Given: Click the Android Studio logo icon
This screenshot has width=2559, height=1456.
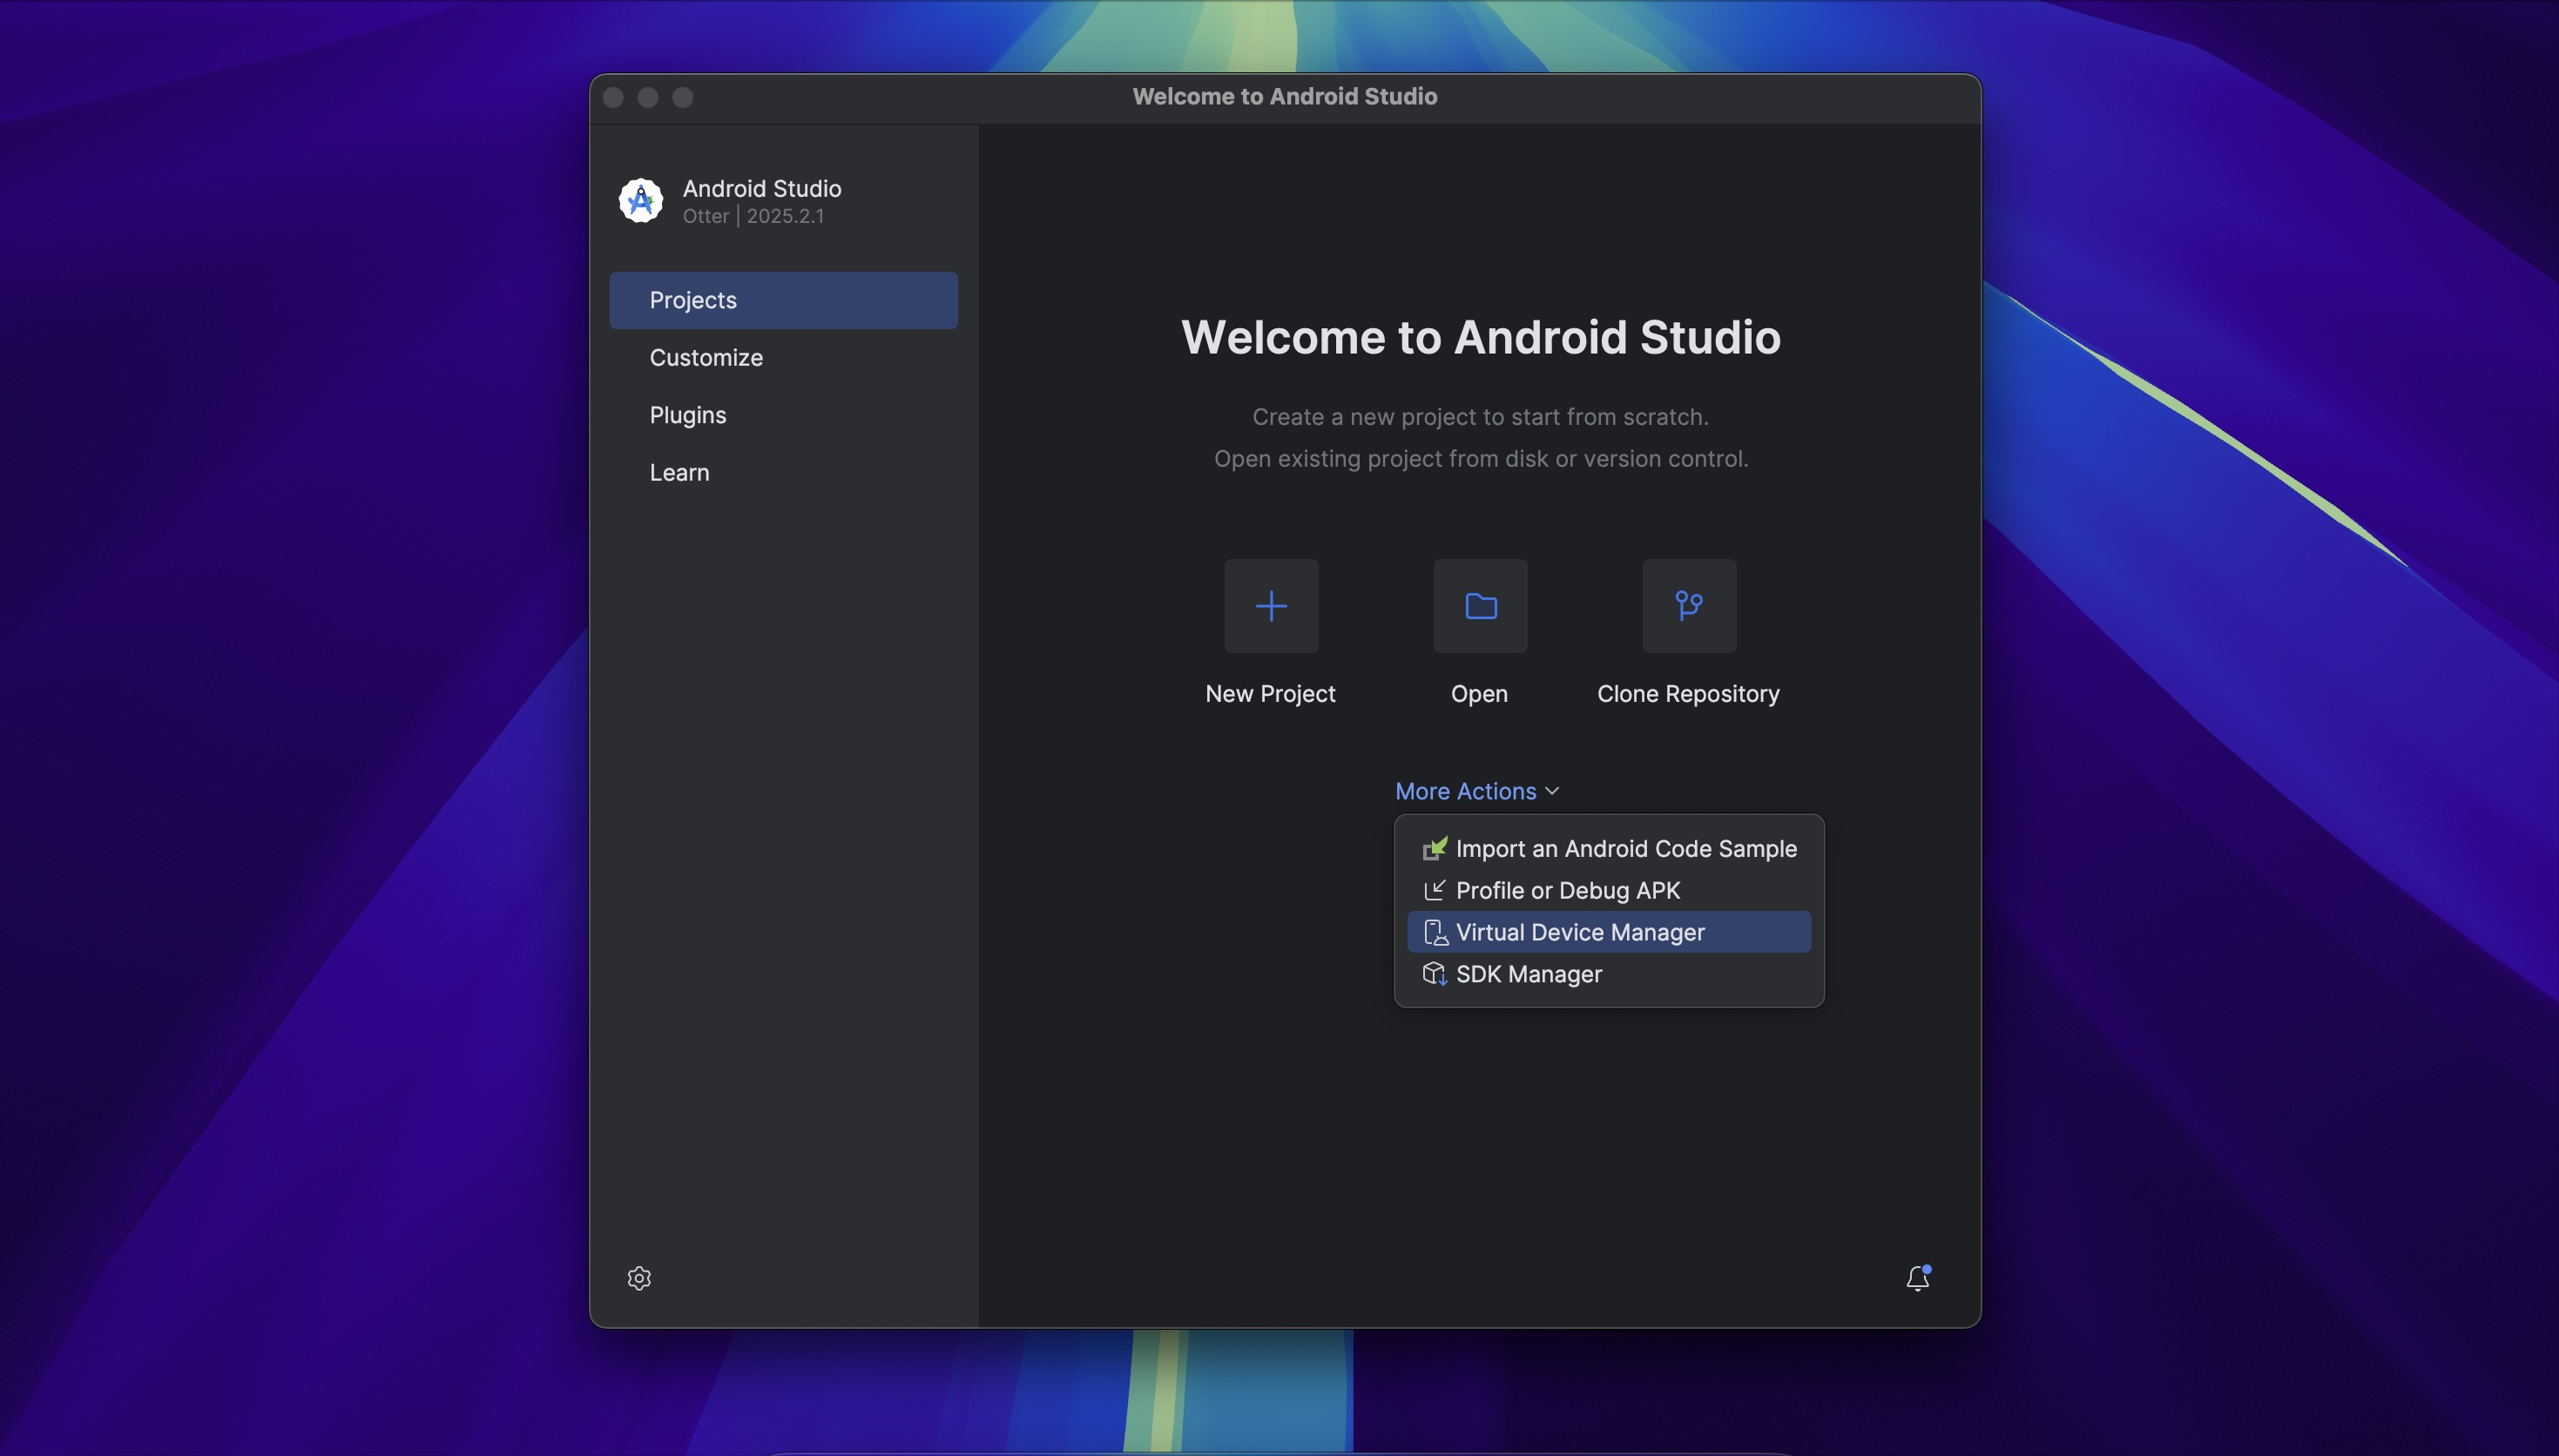Looking at the screenshot, I should tap(641, 201).
